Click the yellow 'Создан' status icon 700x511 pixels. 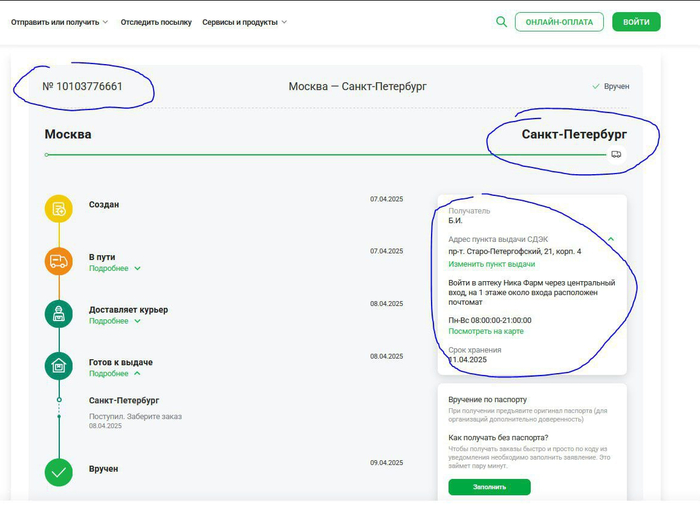click(x=59, y=209)
